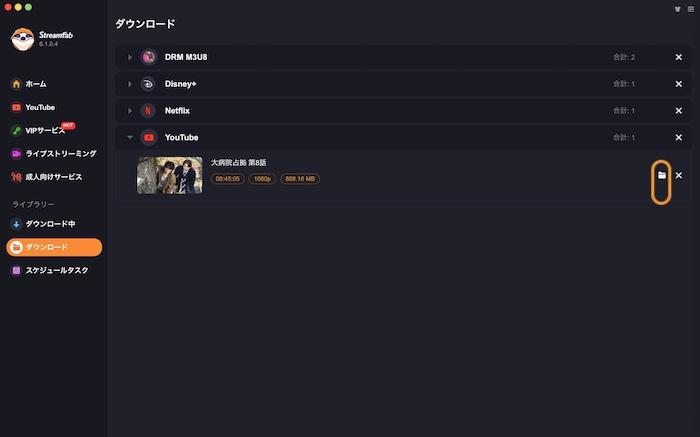Open the menu icon at top right corner
This screenshot has height=437, width=700.
click(x=691, y=9)
